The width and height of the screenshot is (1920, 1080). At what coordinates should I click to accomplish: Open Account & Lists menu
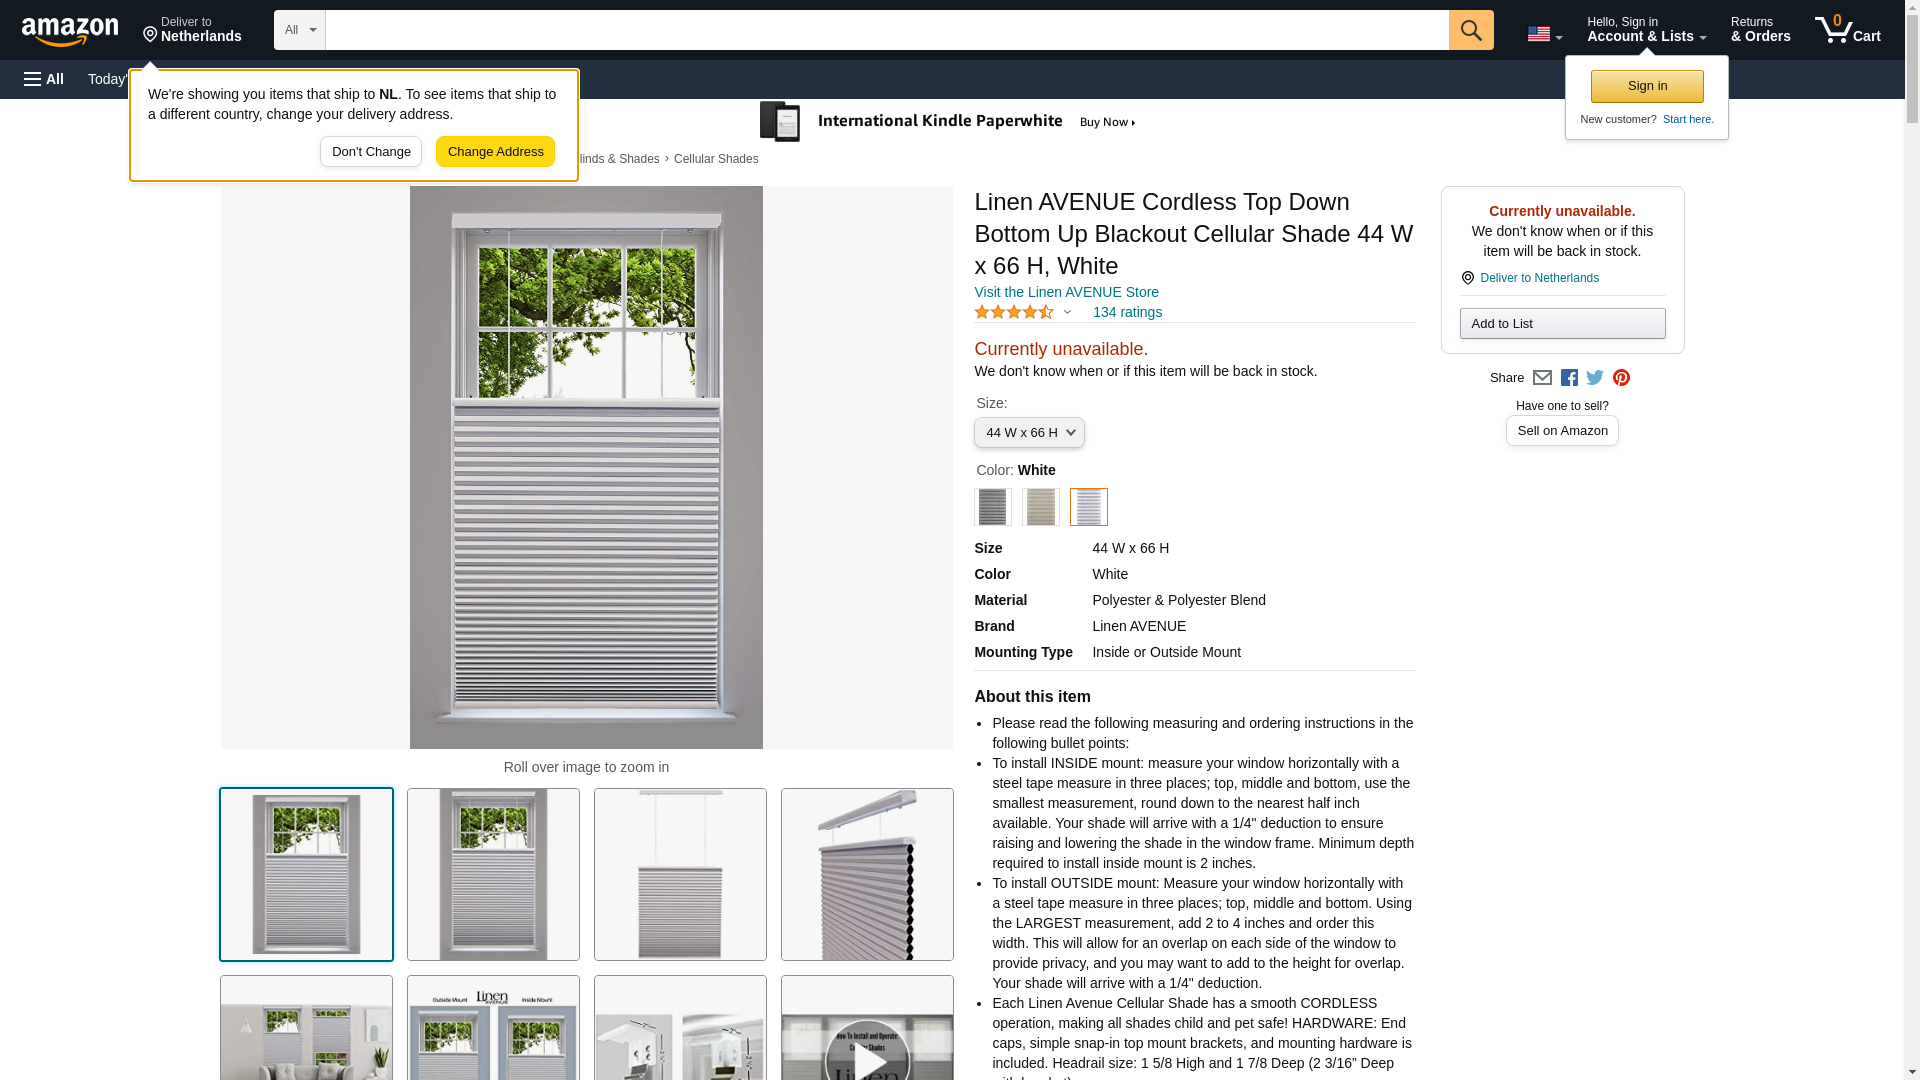coord(1646,30)
